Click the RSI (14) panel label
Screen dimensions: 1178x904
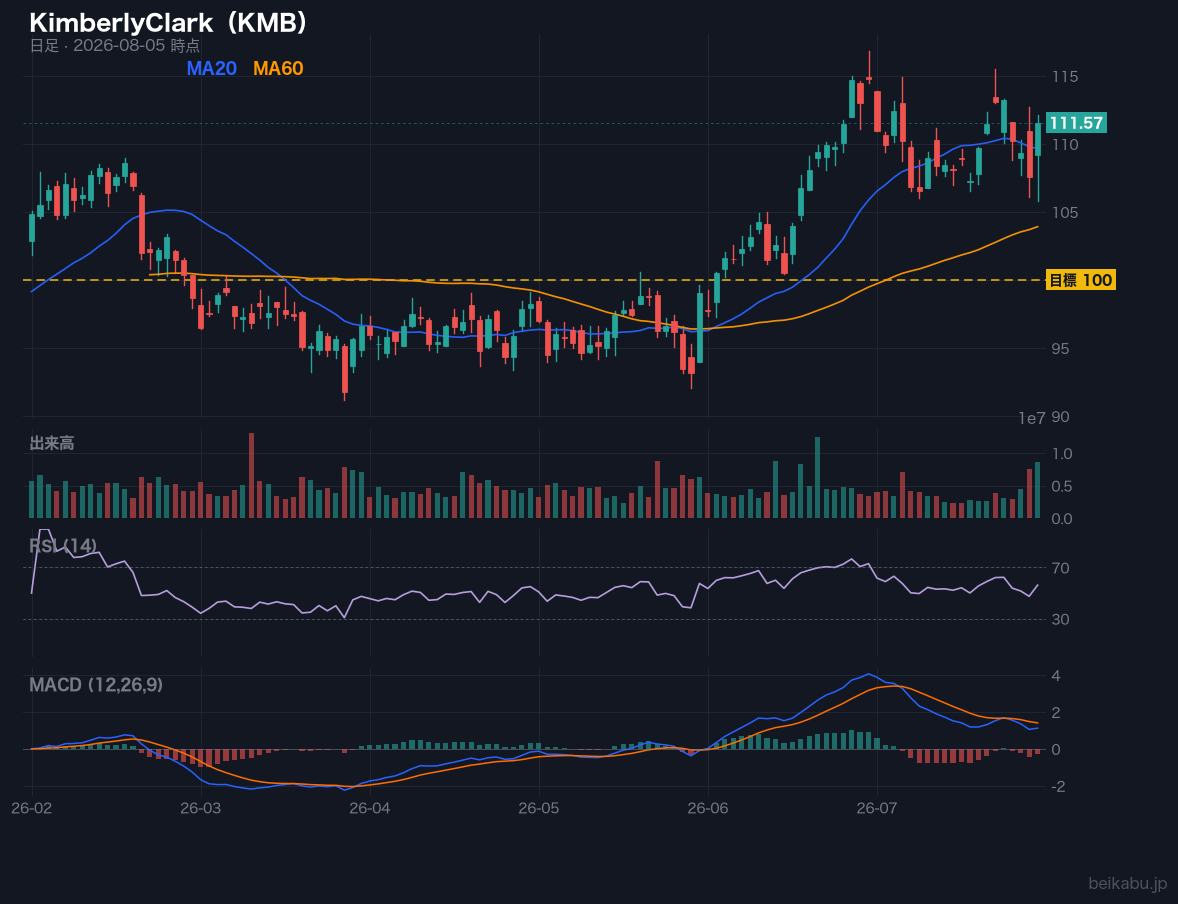(63, 546)
